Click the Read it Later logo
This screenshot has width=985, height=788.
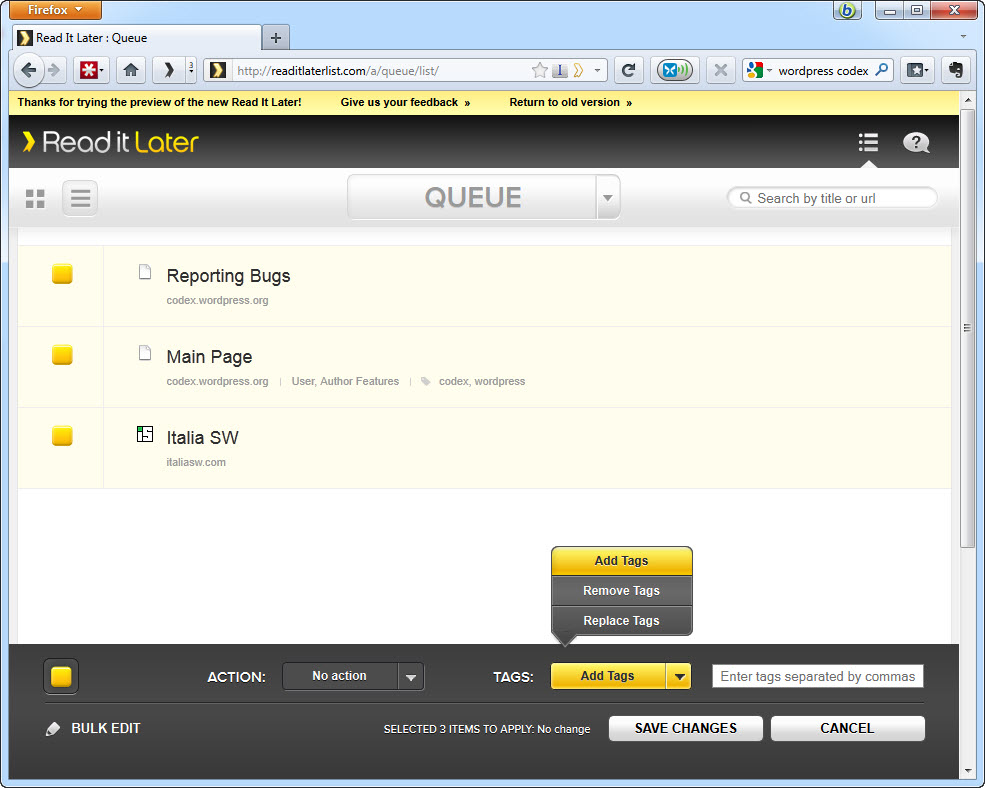111,142
